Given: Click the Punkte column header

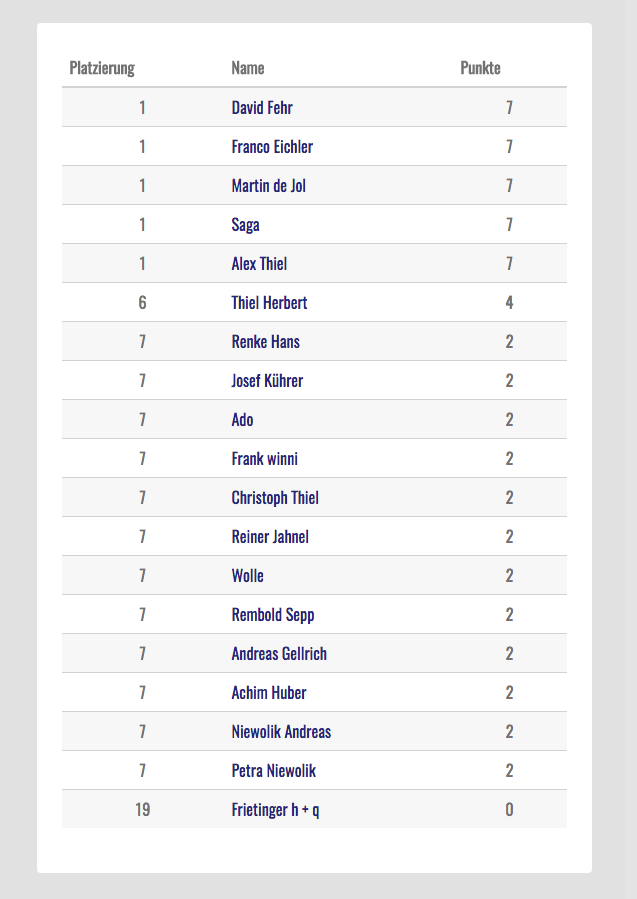Looking at the screenshot, I should [480, 68].
